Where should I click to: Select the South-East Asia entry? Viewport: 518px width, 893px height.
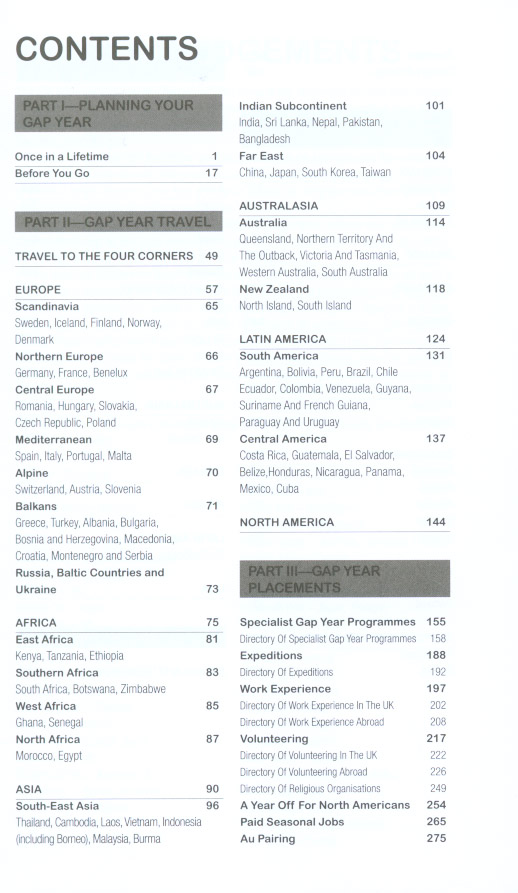(x=118, y=806)
